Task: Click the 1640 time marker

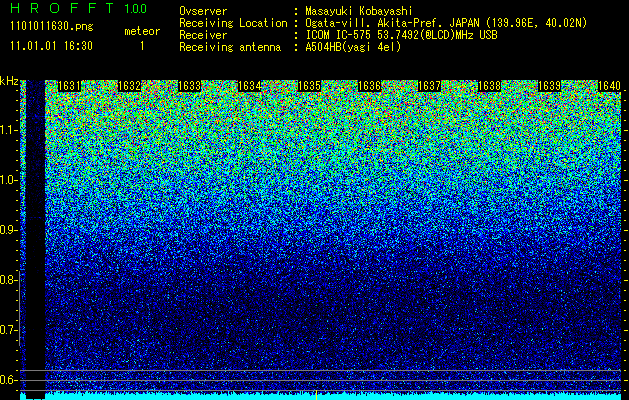Action: pos(609,86)
